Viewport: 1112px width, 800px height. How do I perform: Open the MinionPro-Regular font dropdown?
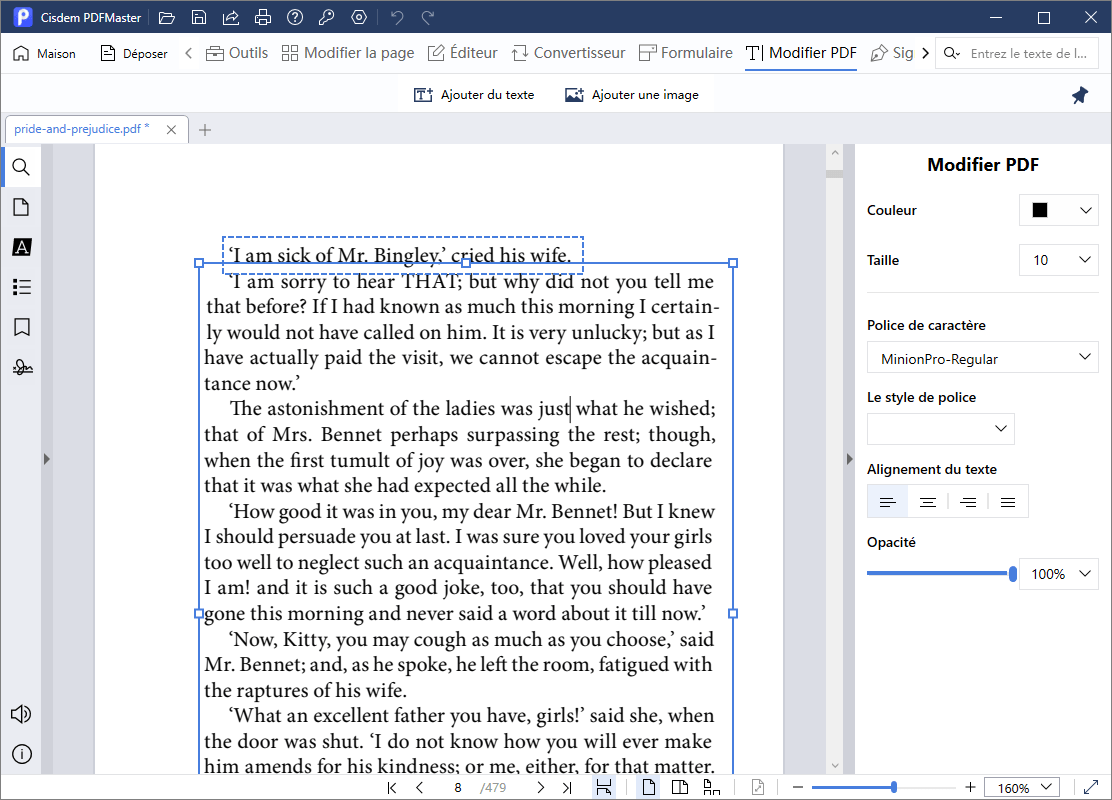click(x=982, y=357)
